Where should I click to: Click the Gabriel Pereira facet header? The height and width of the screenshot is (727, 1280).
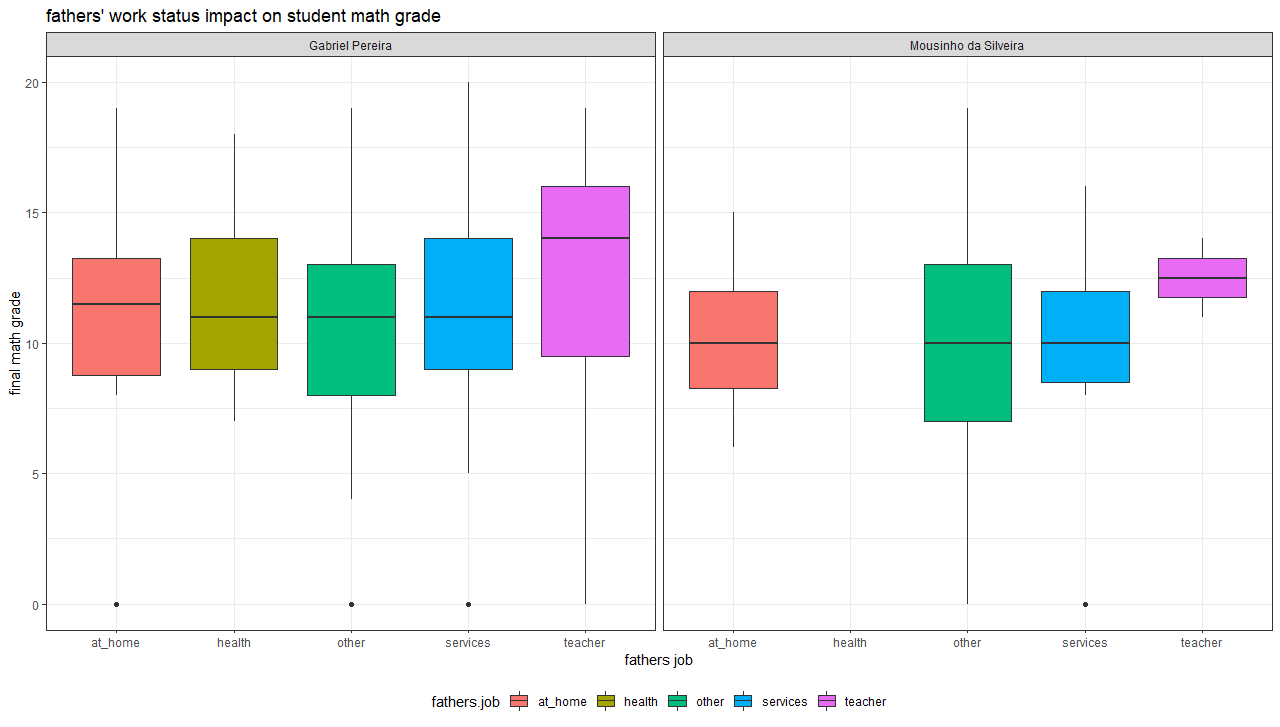(351, 45)
